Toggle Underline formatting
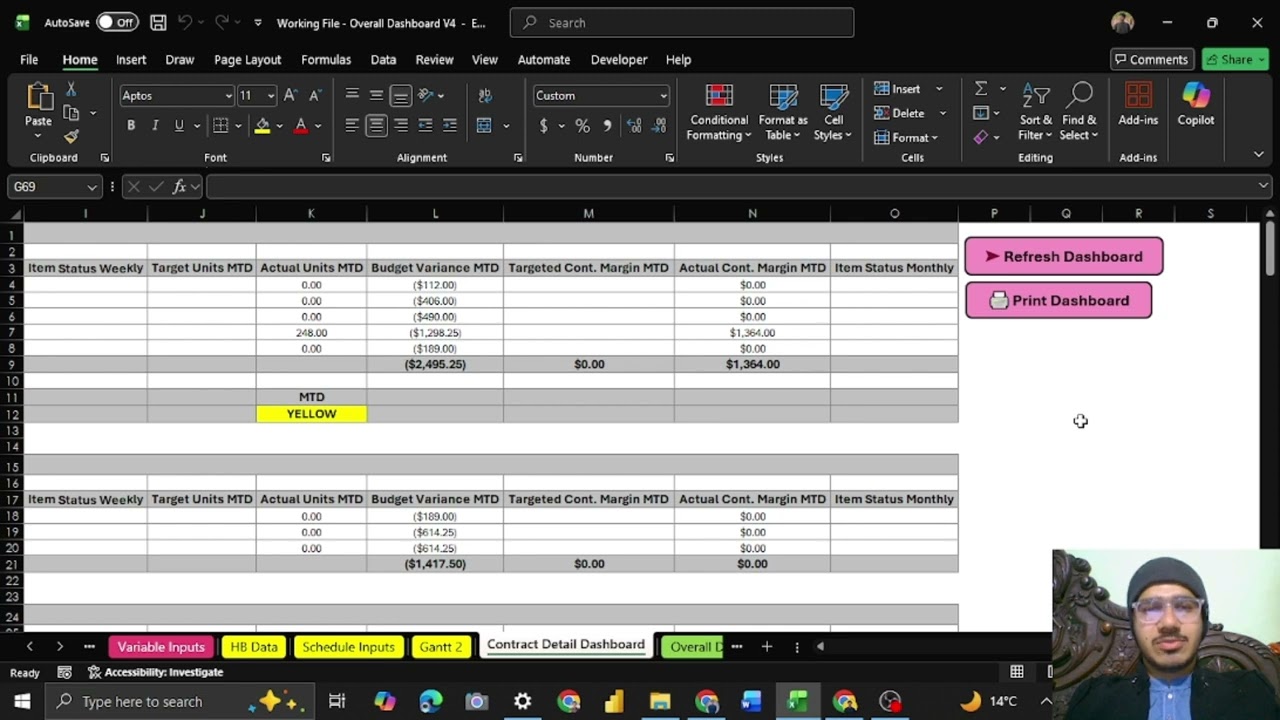Viewport: 1280px width, 720px height. click(179, 125)
